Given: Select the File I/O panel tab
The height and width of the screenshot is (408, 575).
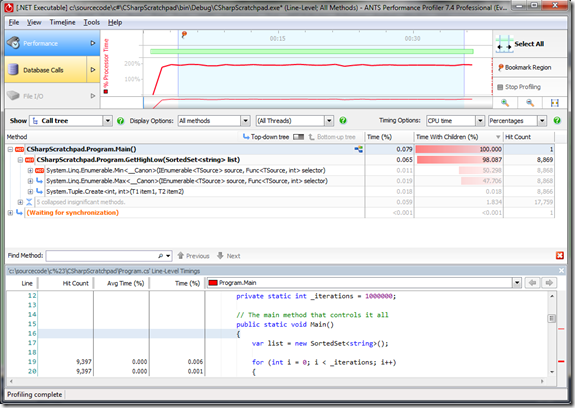Looking at the screenshot, I should (x=46, y=96).
